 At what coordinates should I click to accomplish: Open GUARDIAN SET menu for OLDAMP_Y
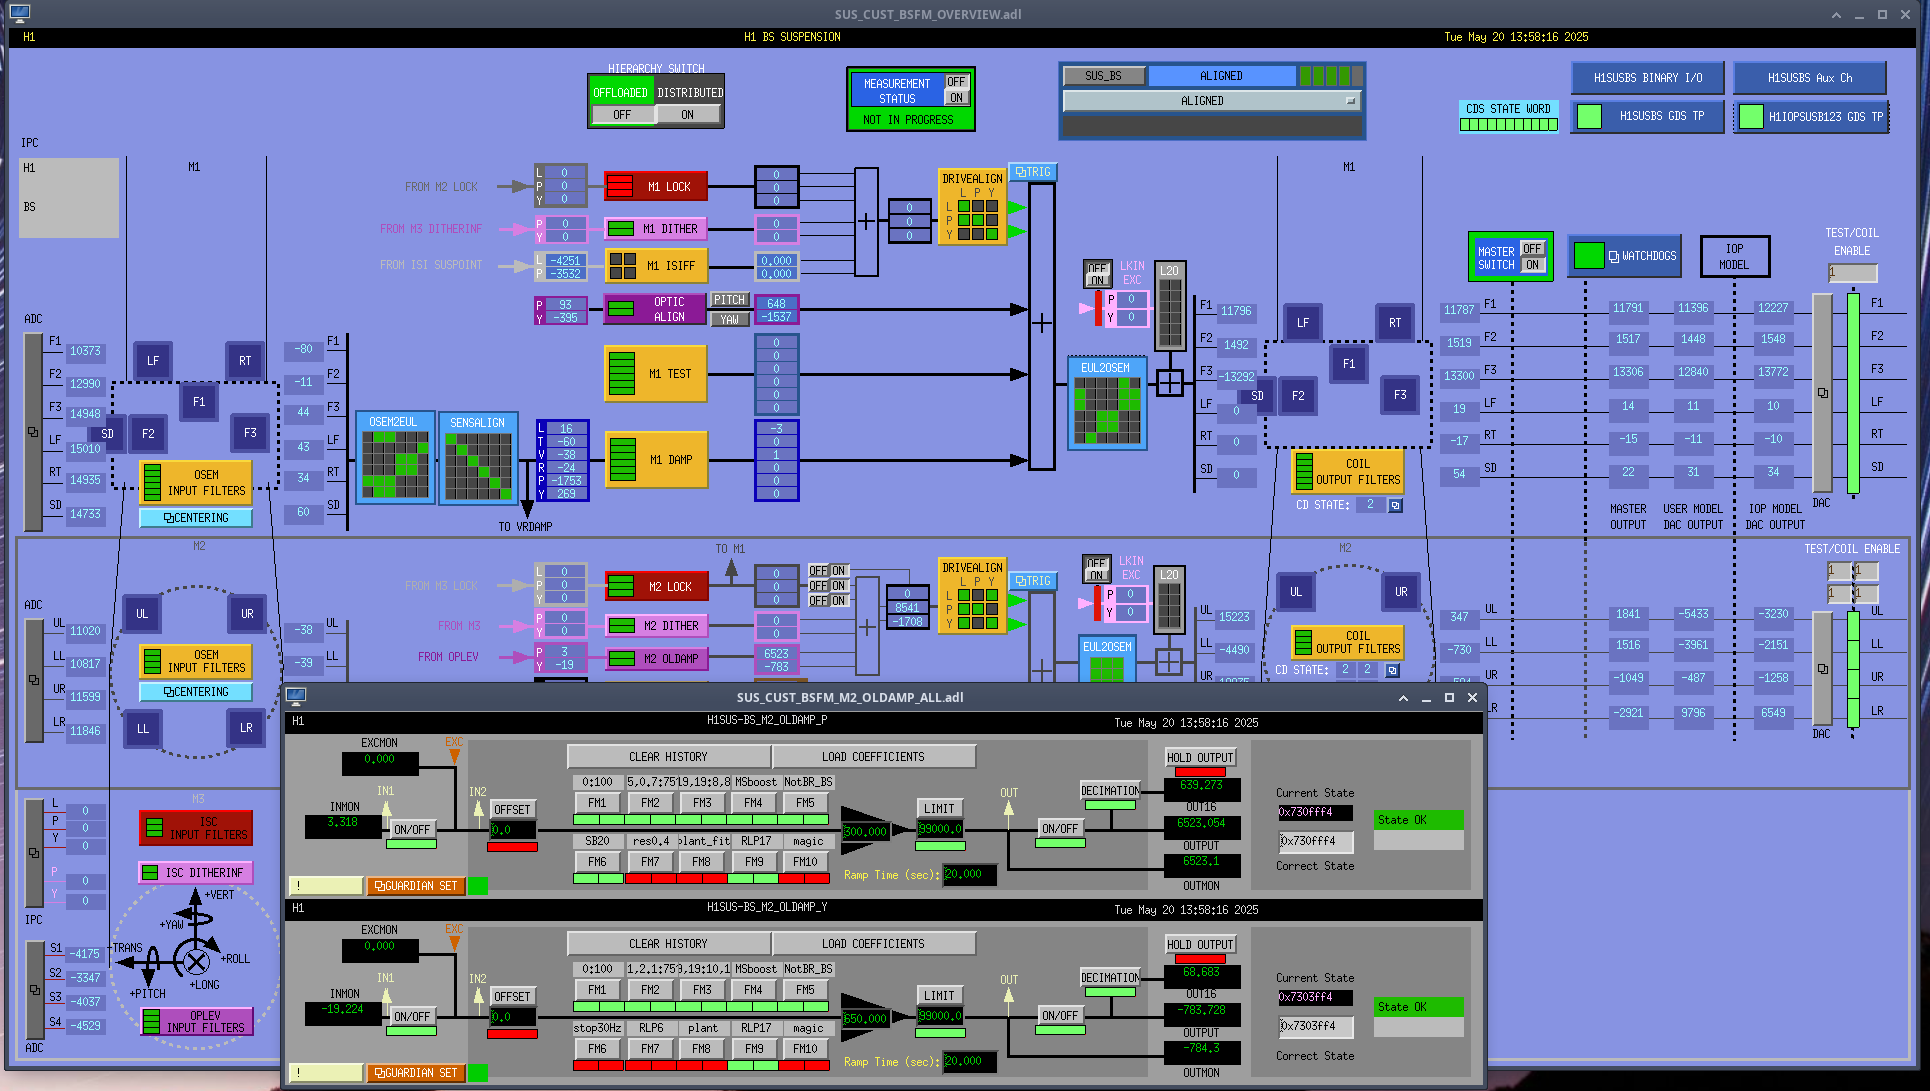(415, 1073)
